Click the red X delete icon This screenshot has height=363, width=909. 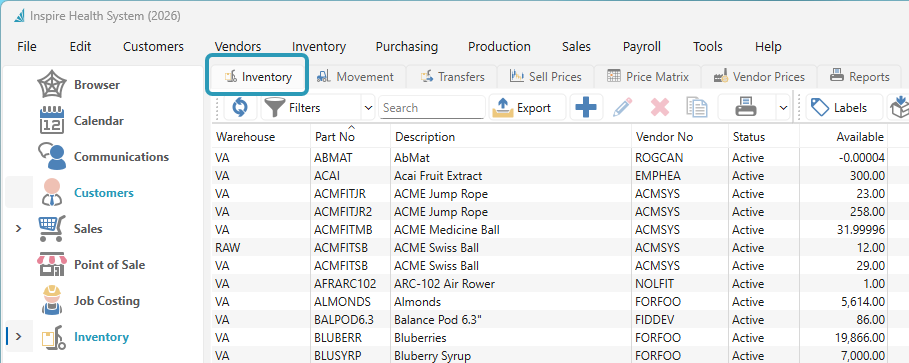coord(660,107)
